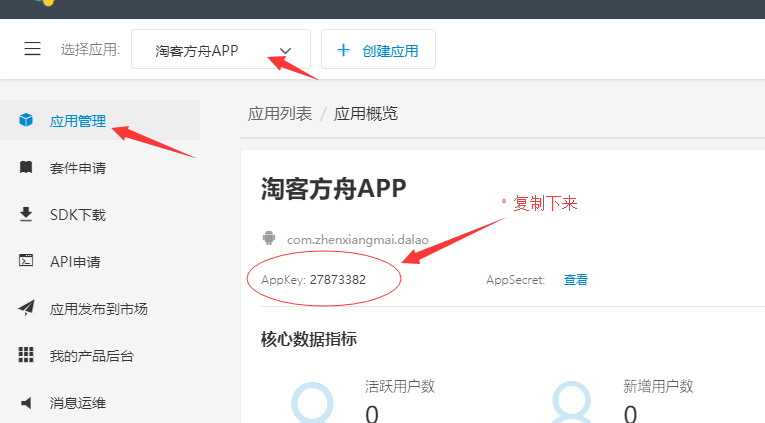The width and height of the screenshot is (765, 423).
Task: Click the AppSecret label
Action: tap(515, 280)
